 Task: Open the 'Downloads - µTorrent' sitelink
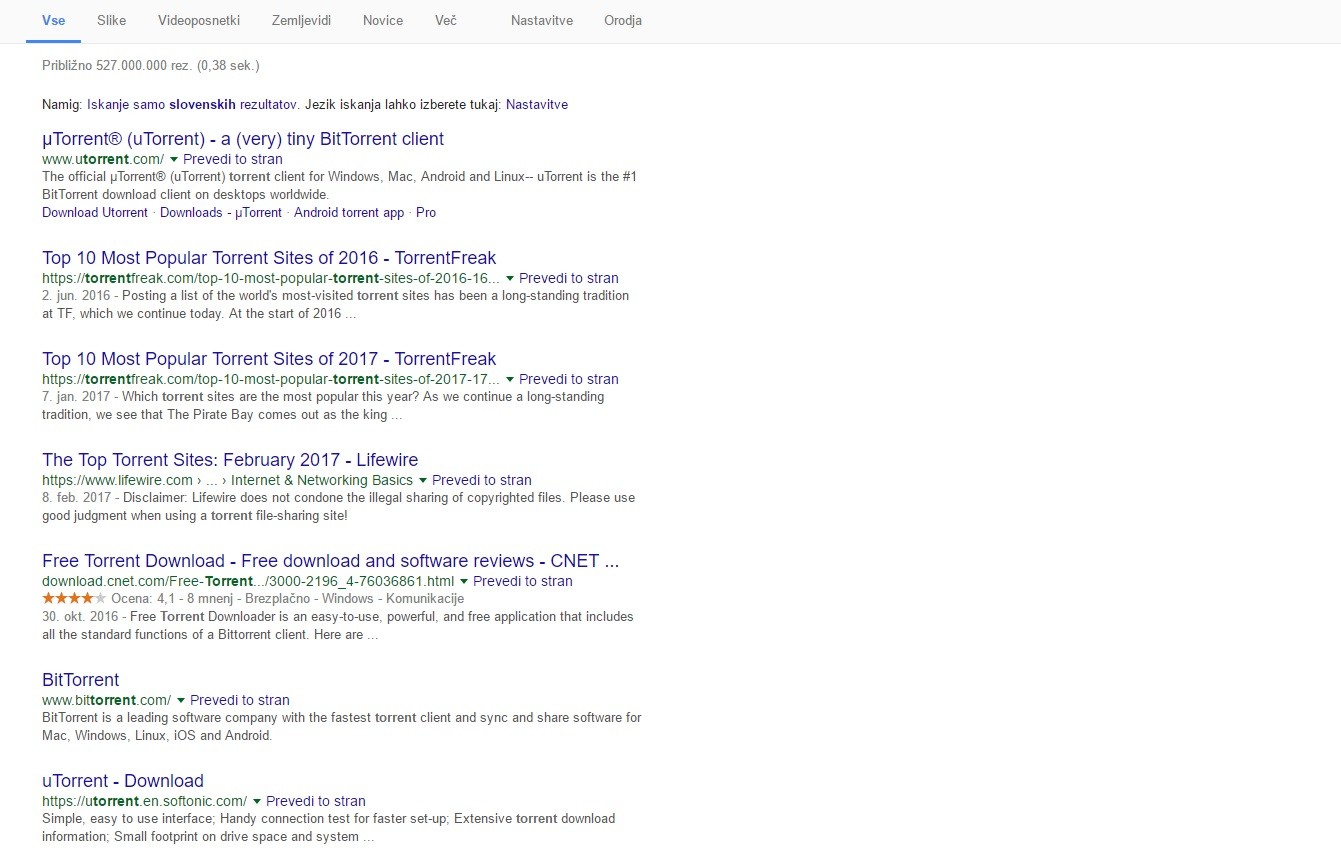click(221, 212)
